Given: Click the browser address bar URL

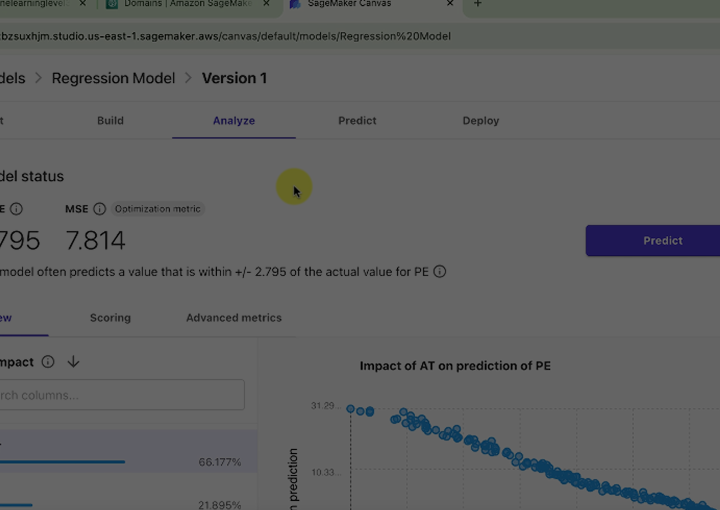Looking at the screenshot, I should coord(225,36).
